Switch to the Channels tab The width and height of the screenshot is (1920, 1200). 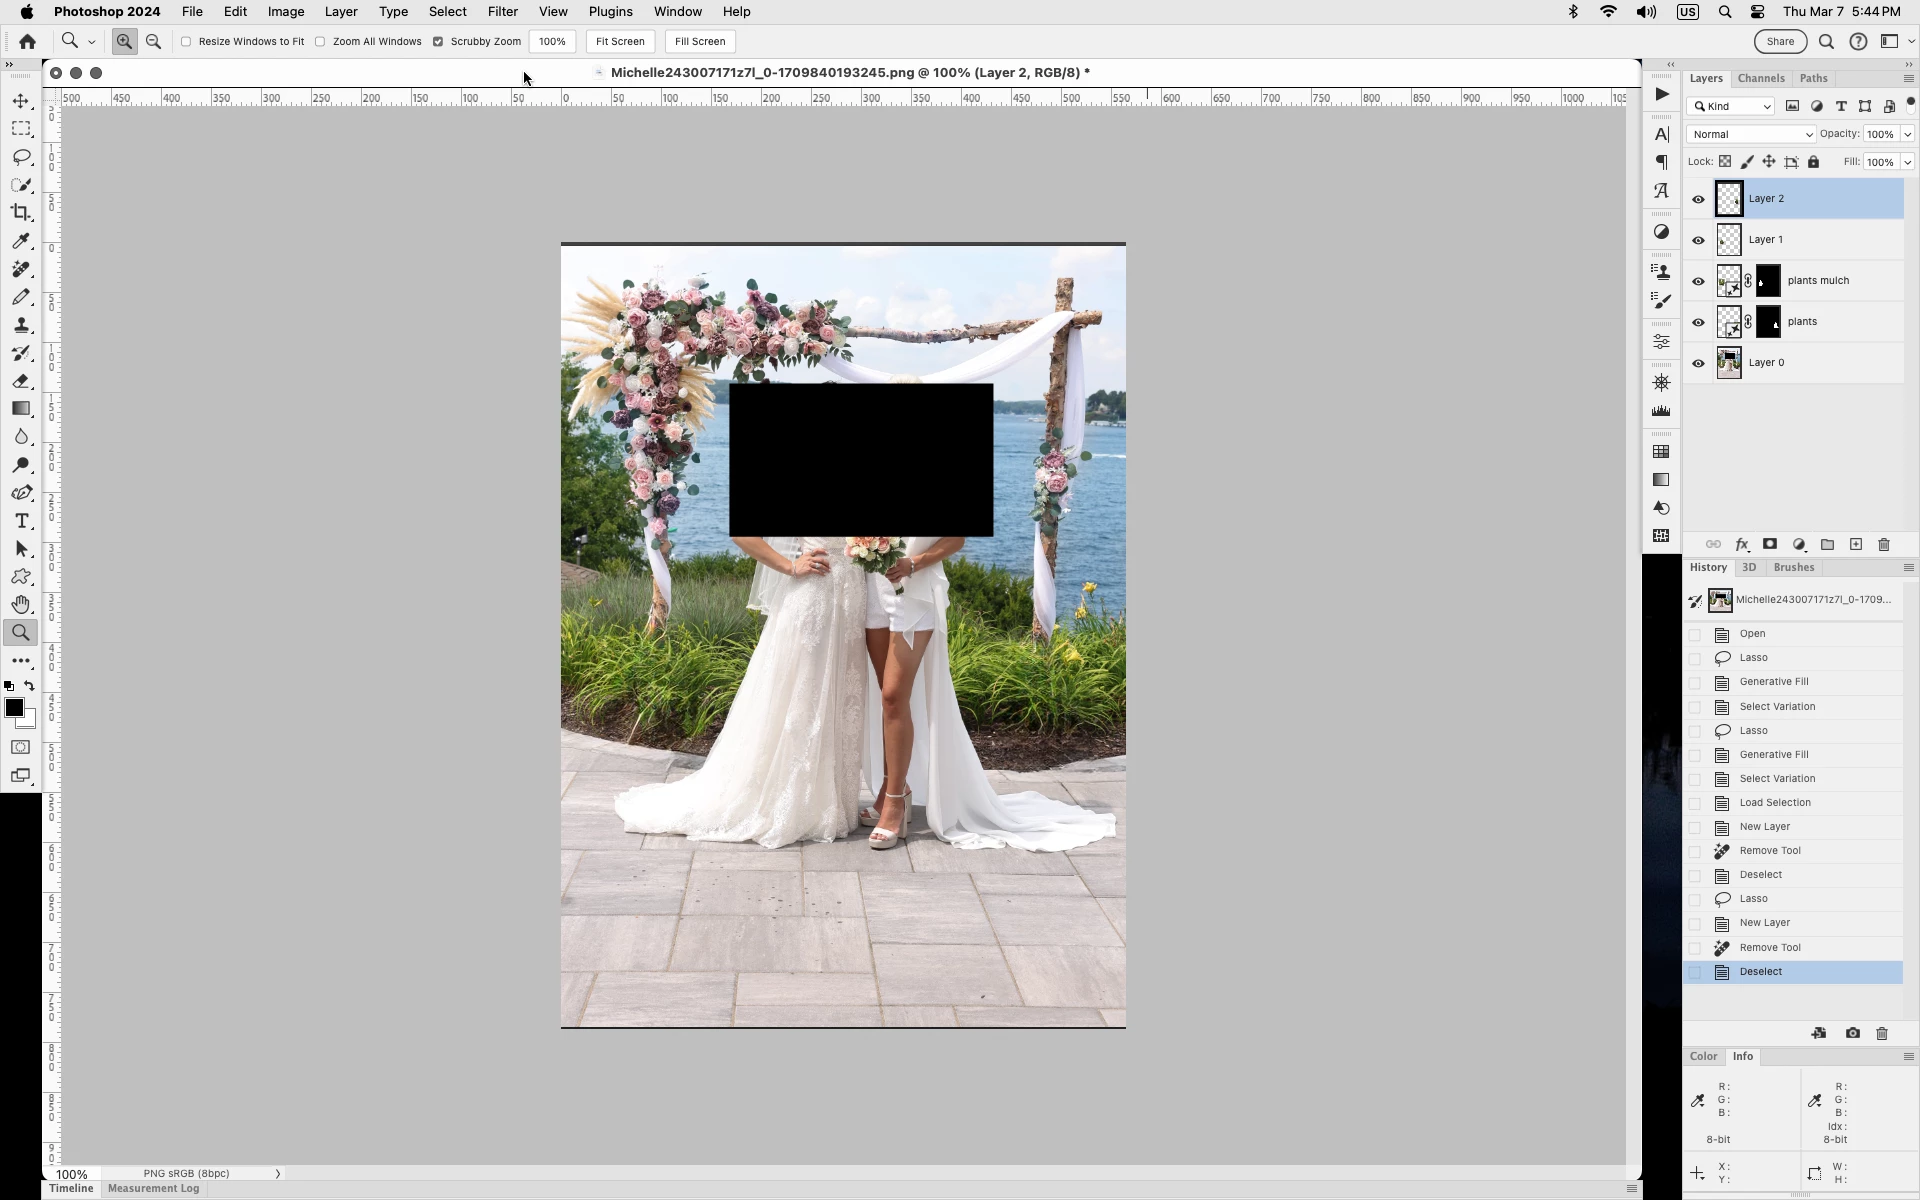[1760, 78]
